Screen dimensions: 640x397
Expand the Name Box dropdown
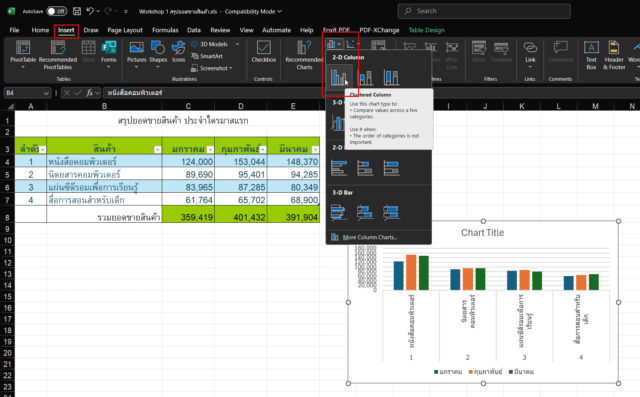46,93
